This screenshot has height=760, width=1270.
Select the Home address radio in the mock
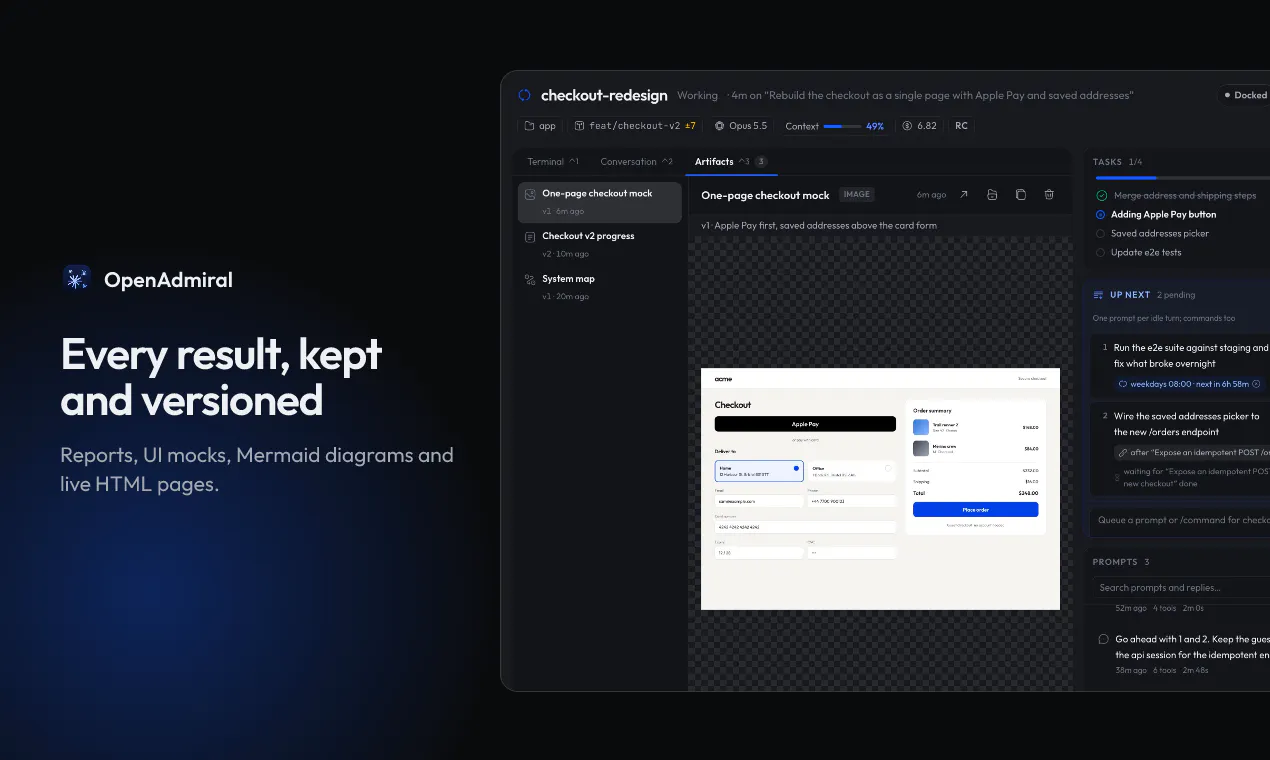click(x=796, y=468)
